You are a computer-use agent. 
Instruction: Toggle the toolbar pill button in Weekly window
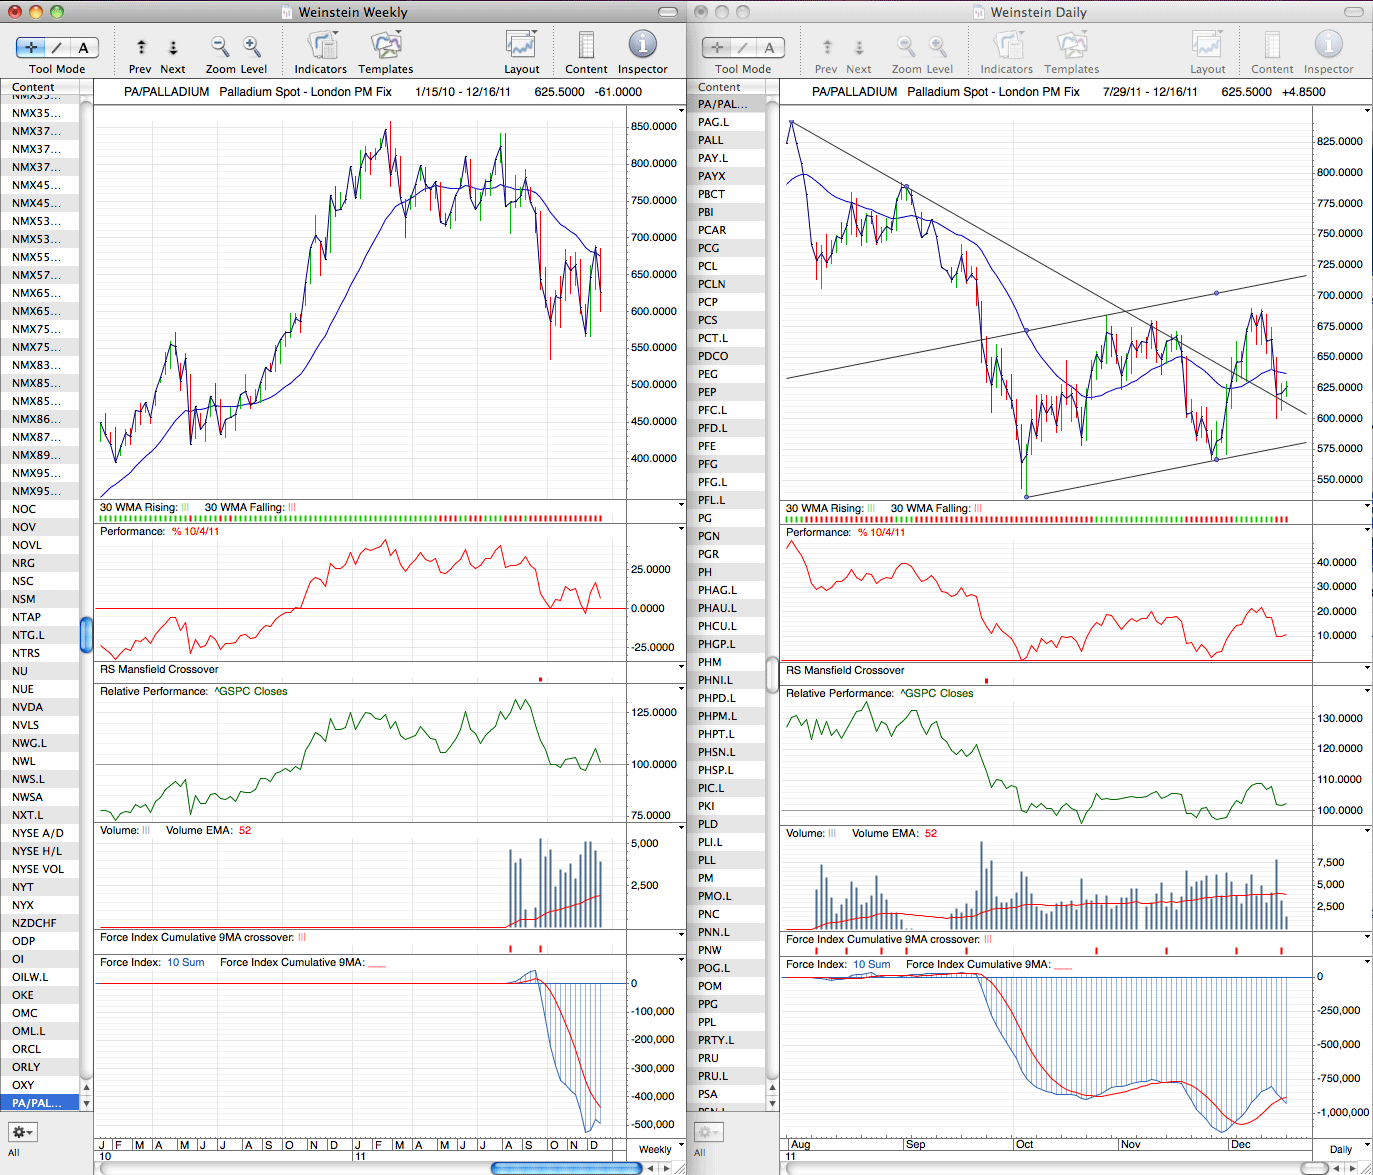[x=669, y=12]
